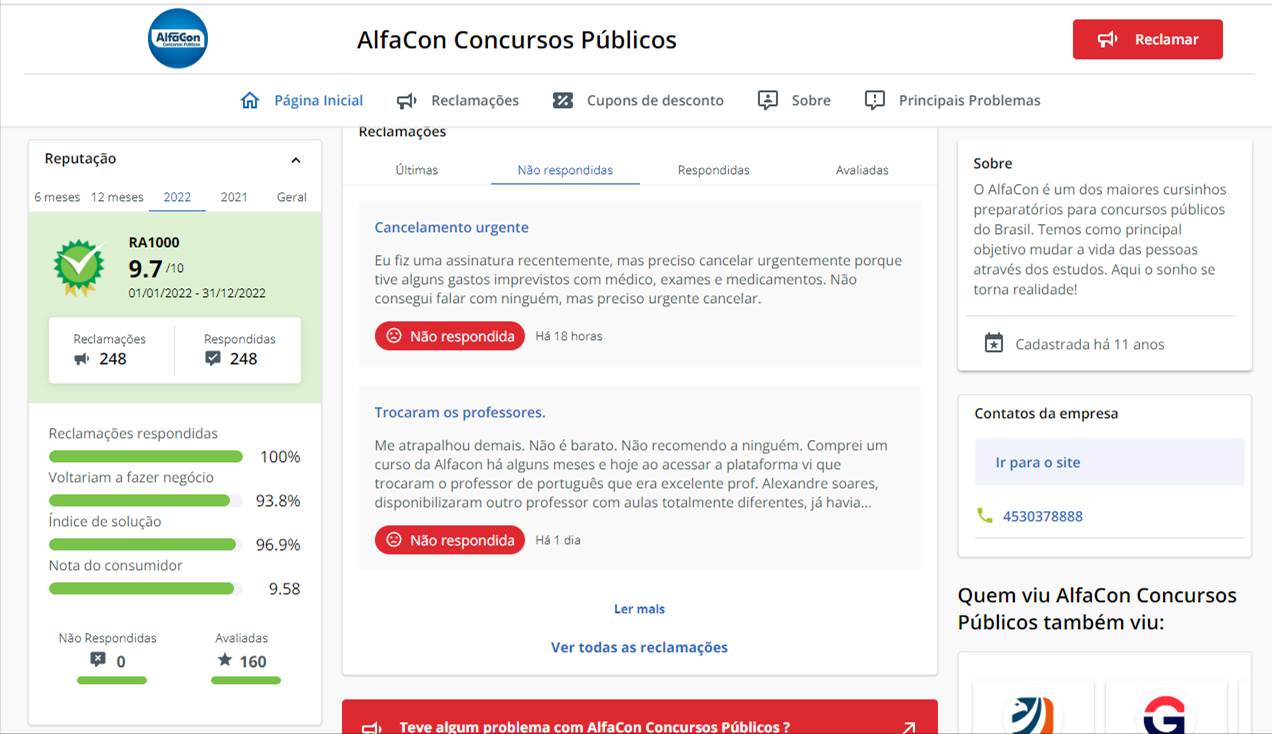Collapse the Reputação panel chevron
This screenshot has height=734, width=1272.
coord(296,160)
